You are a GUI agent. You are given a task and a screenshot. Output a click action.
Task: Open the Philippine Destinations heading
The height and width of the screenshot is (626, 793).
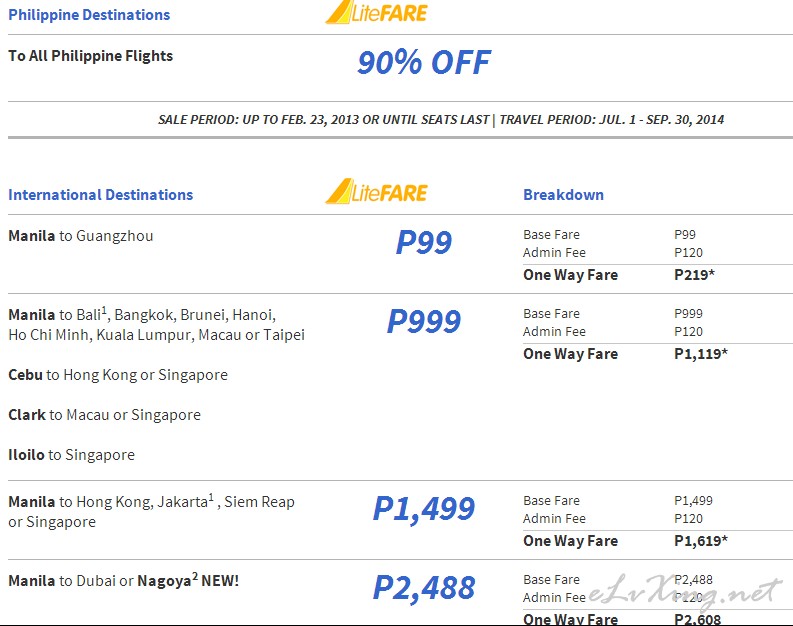point(89,15)
